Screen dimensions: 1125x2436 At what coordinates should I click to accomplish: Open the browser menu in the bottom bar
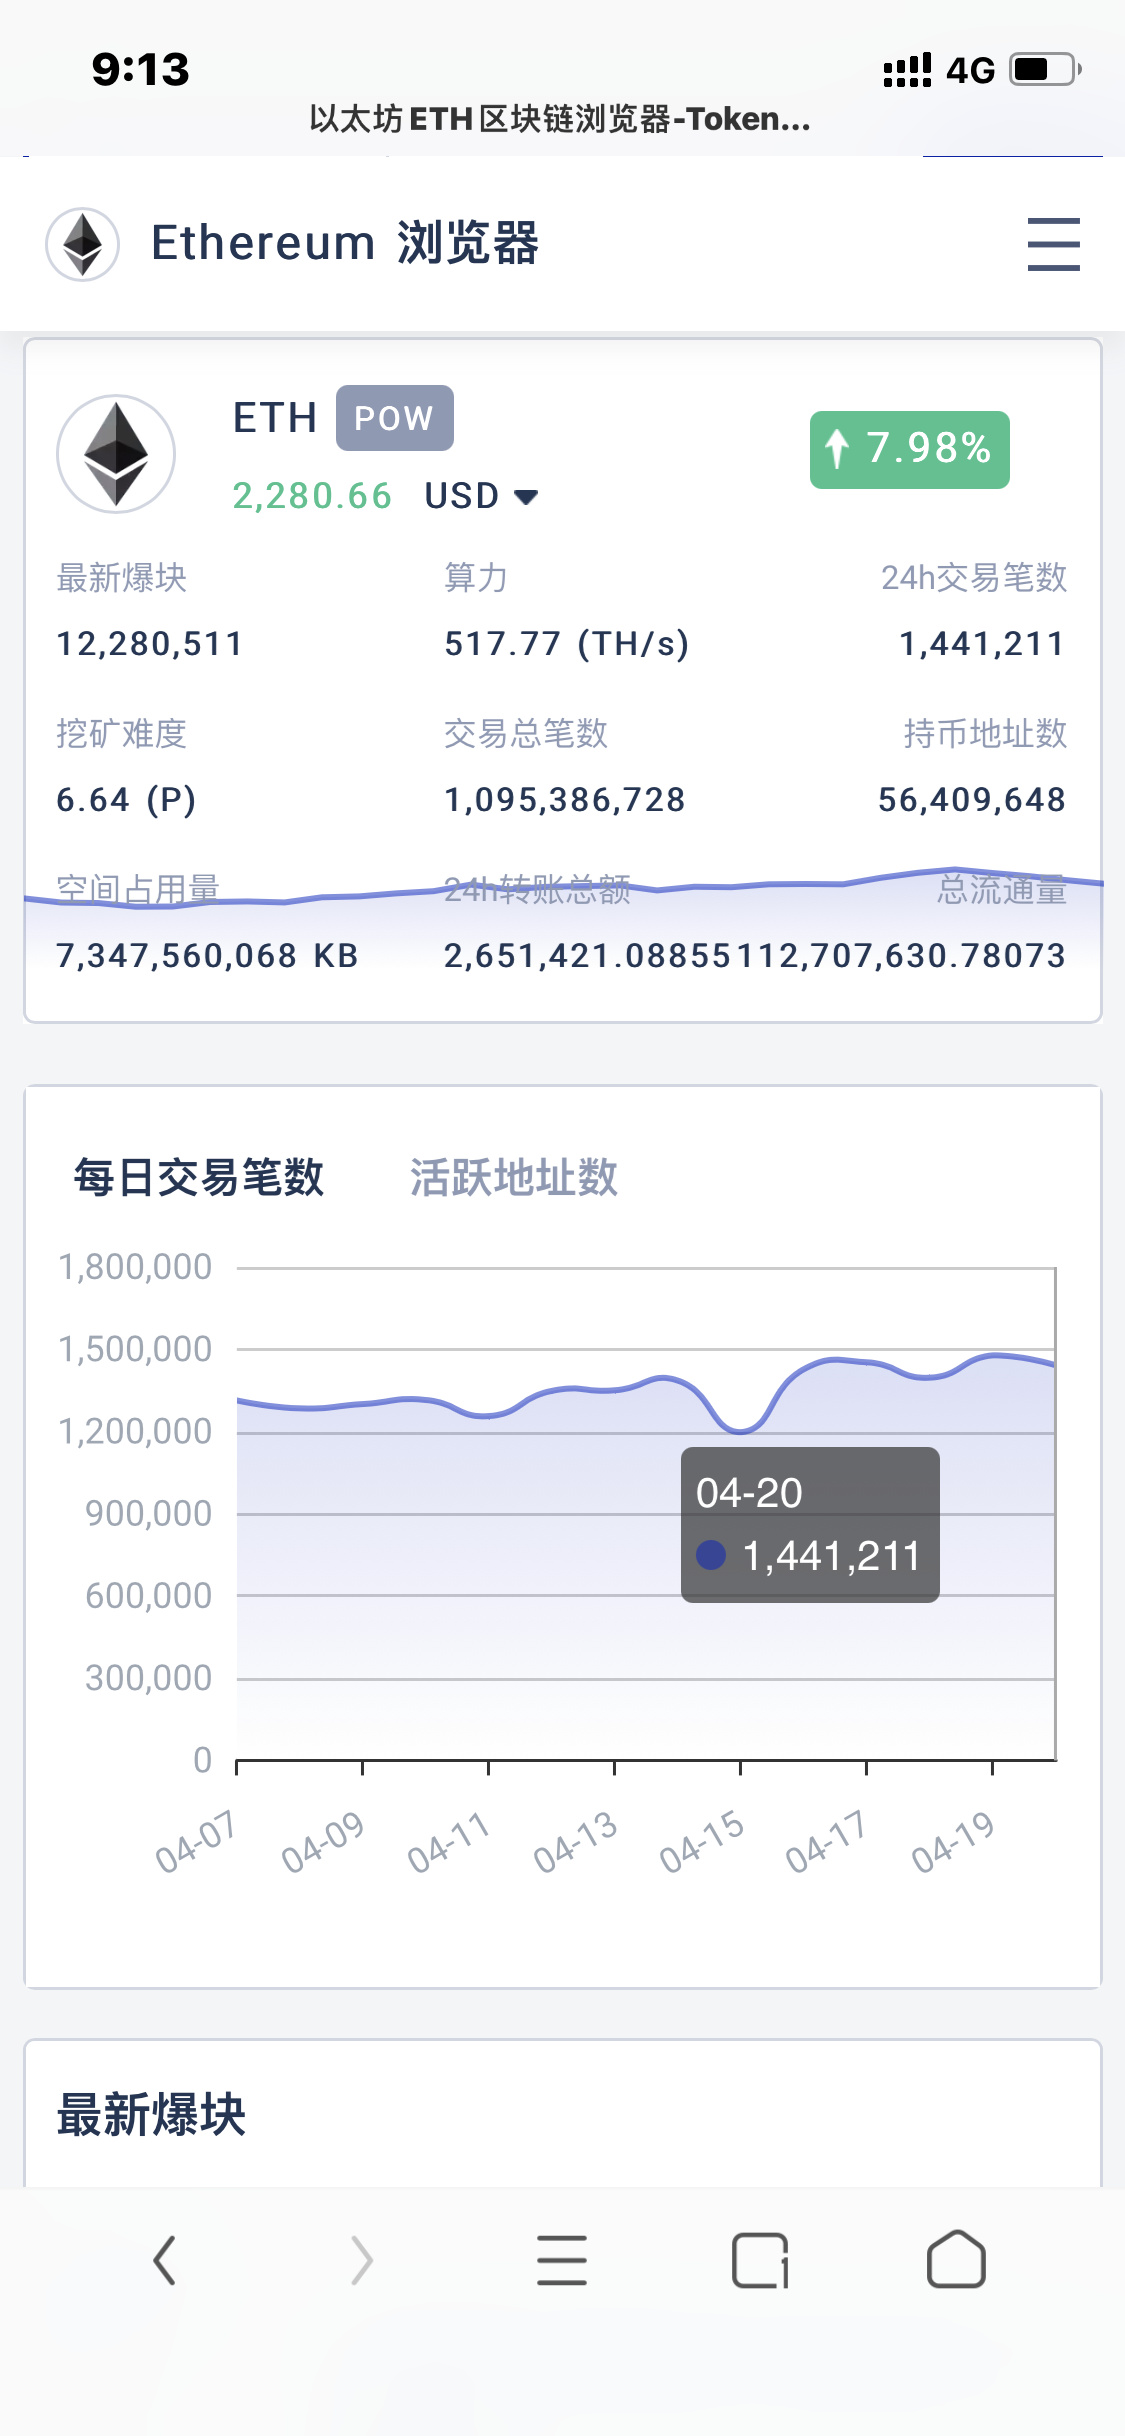(x=562, y=2260)
